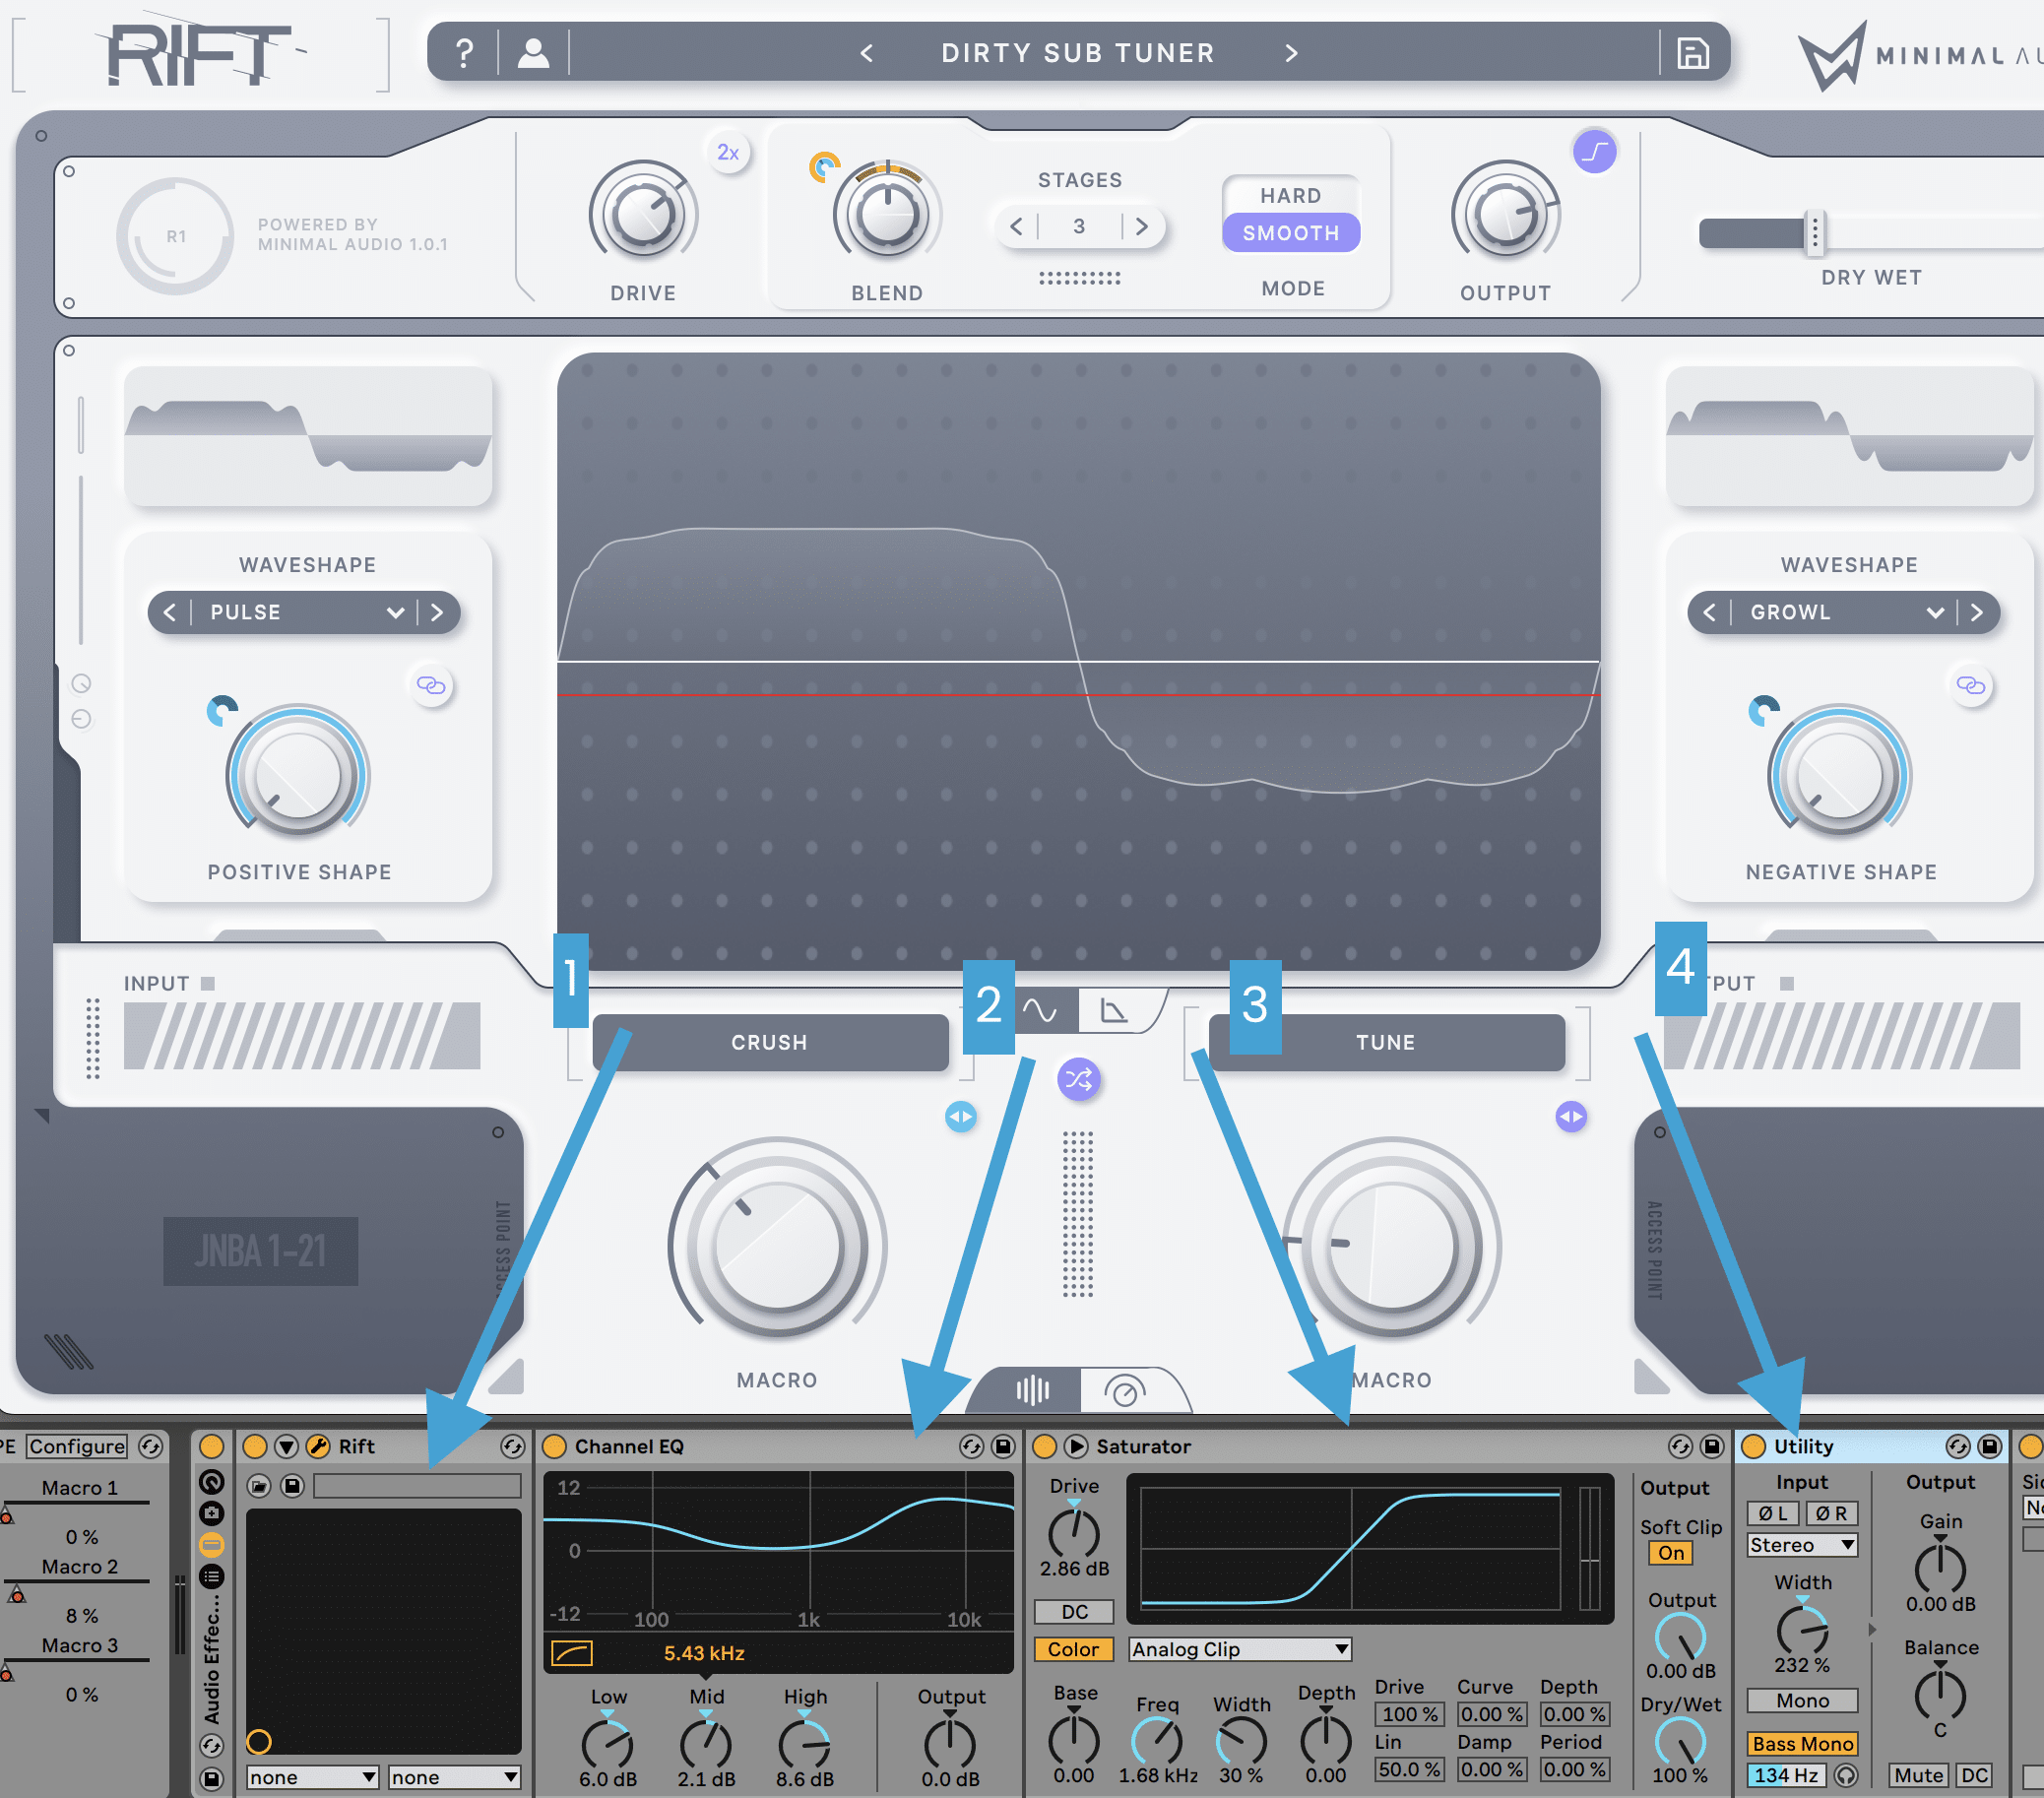Unfold Rift device parameters triangle
This screenshot has height=1798, width=2044.
(x=287, y=1446)
